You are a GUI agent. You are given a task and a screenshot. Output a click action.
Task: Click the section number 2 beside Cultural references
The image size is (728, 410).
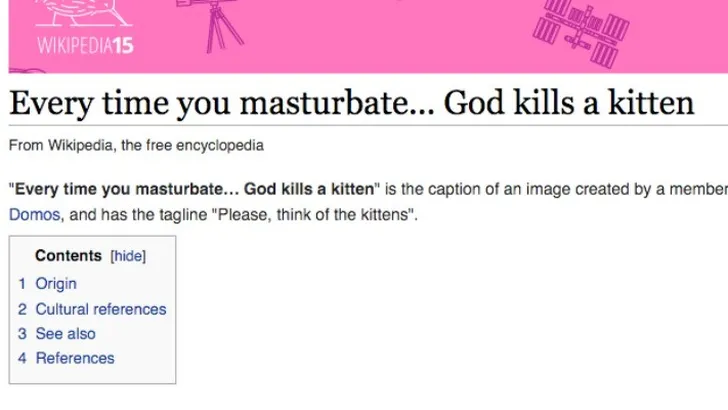point(22,309)
